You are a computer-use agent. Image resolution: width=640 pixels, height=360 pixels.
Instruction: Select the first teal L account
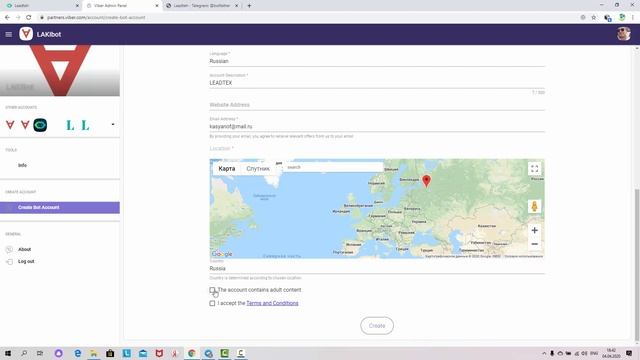pos(70,125)
